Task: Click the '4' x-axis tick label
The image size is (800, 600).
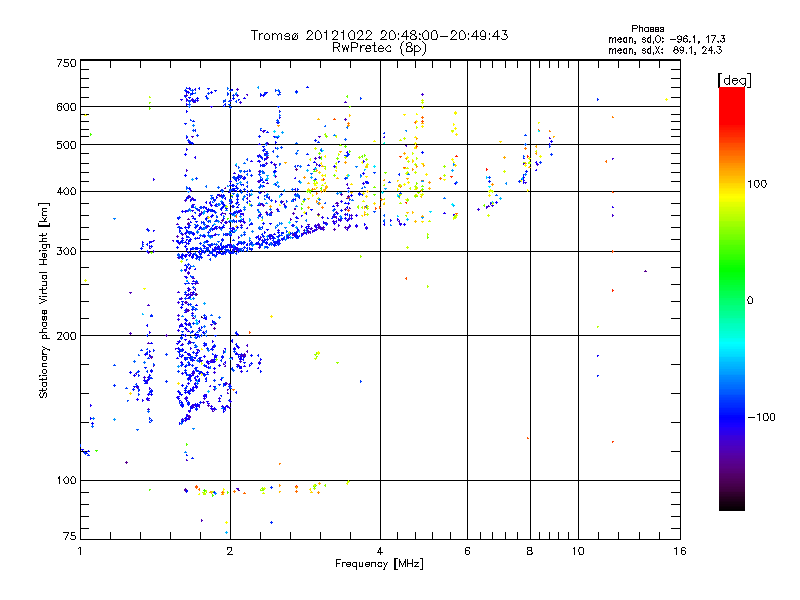Action: click(380, 551)
